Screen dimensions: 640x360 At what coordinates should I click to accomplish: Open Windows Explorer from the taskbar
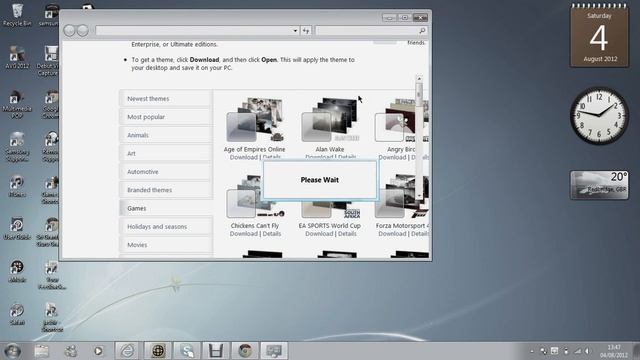point(42,351)
